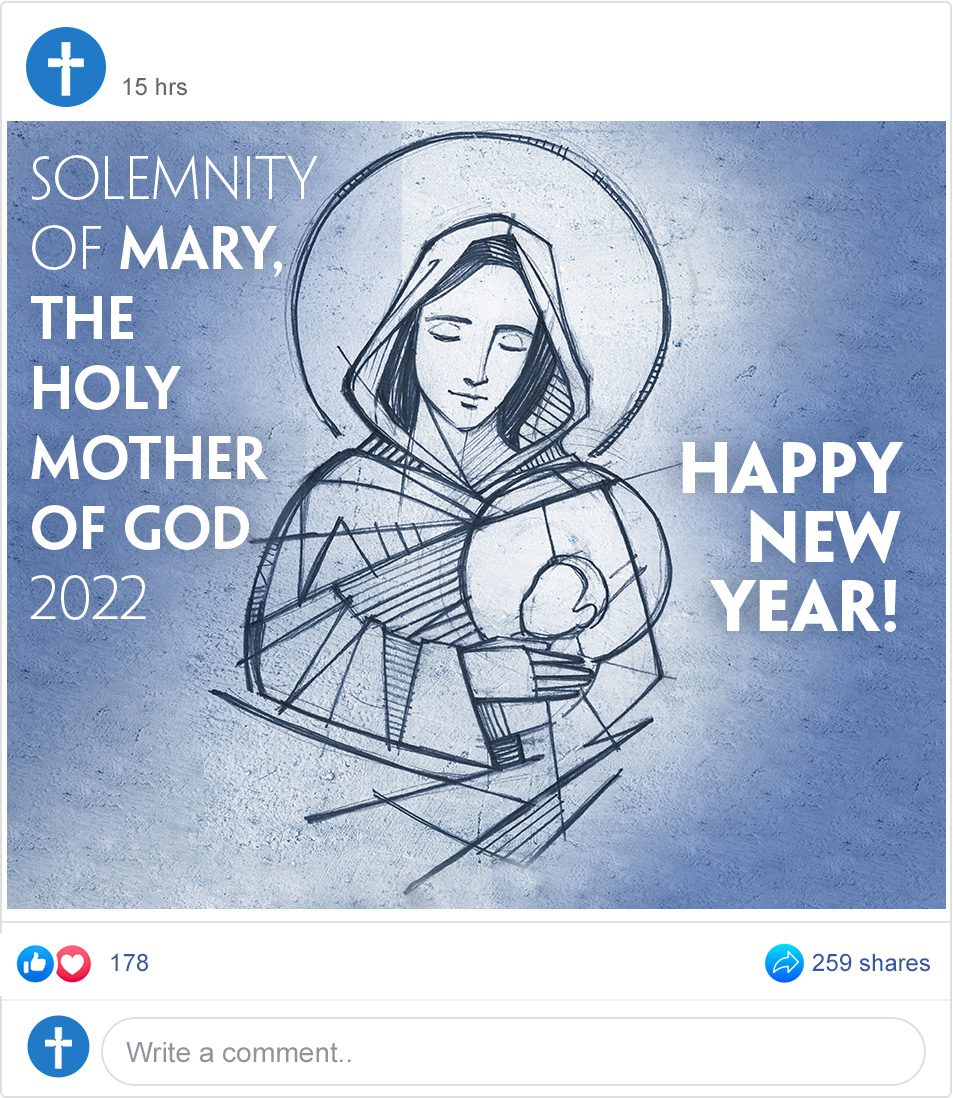Click the 'OF GOD' text on image

pyautogui.click(x=140, y=527)
